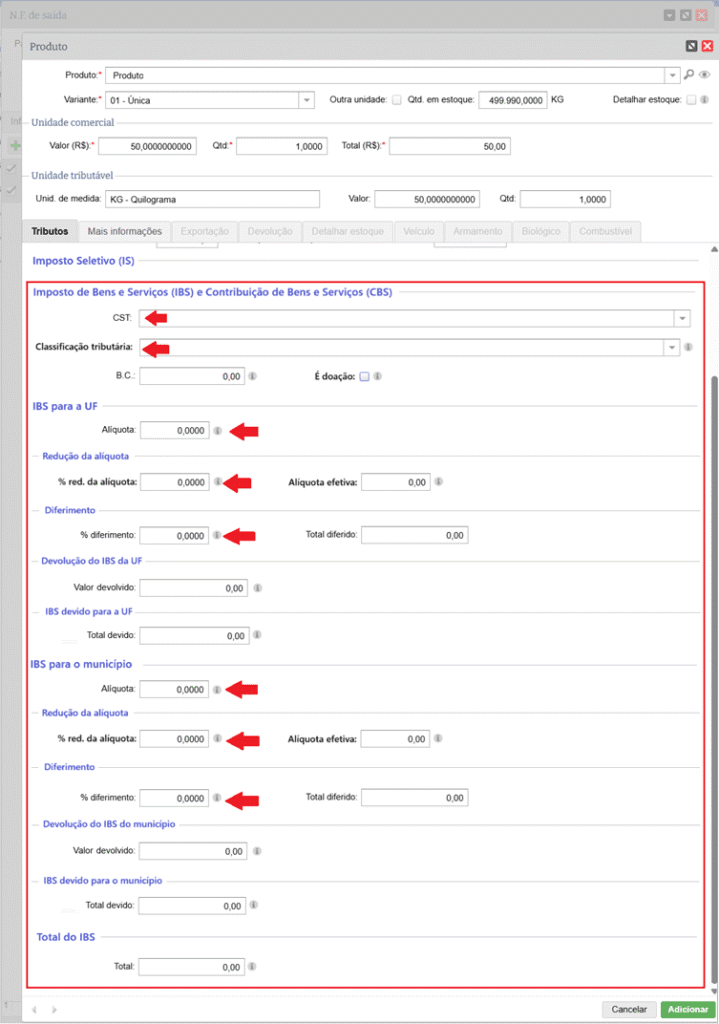This screenshot has width=719, height=1024.
Task: Expand the Classificação tributária dropdown
Action: 673,348
